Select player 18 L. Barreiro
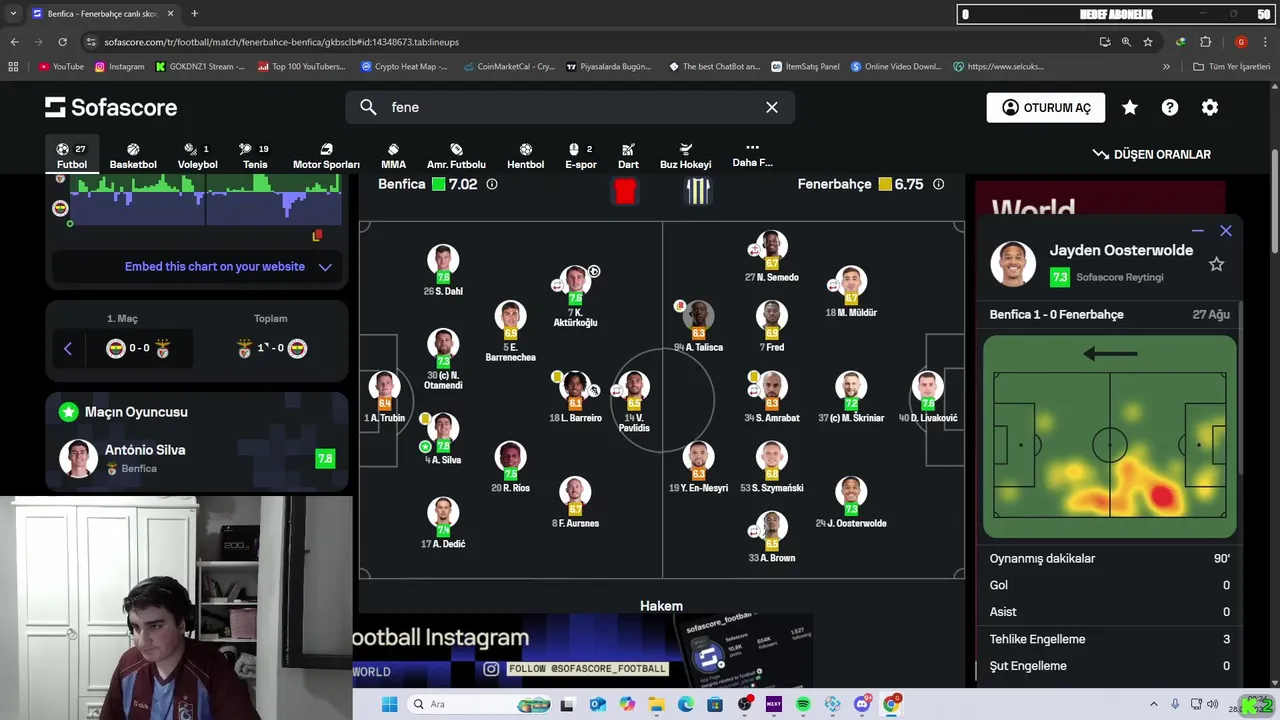Viewport: 1280px width, 720px height. (x=575, y=397)
